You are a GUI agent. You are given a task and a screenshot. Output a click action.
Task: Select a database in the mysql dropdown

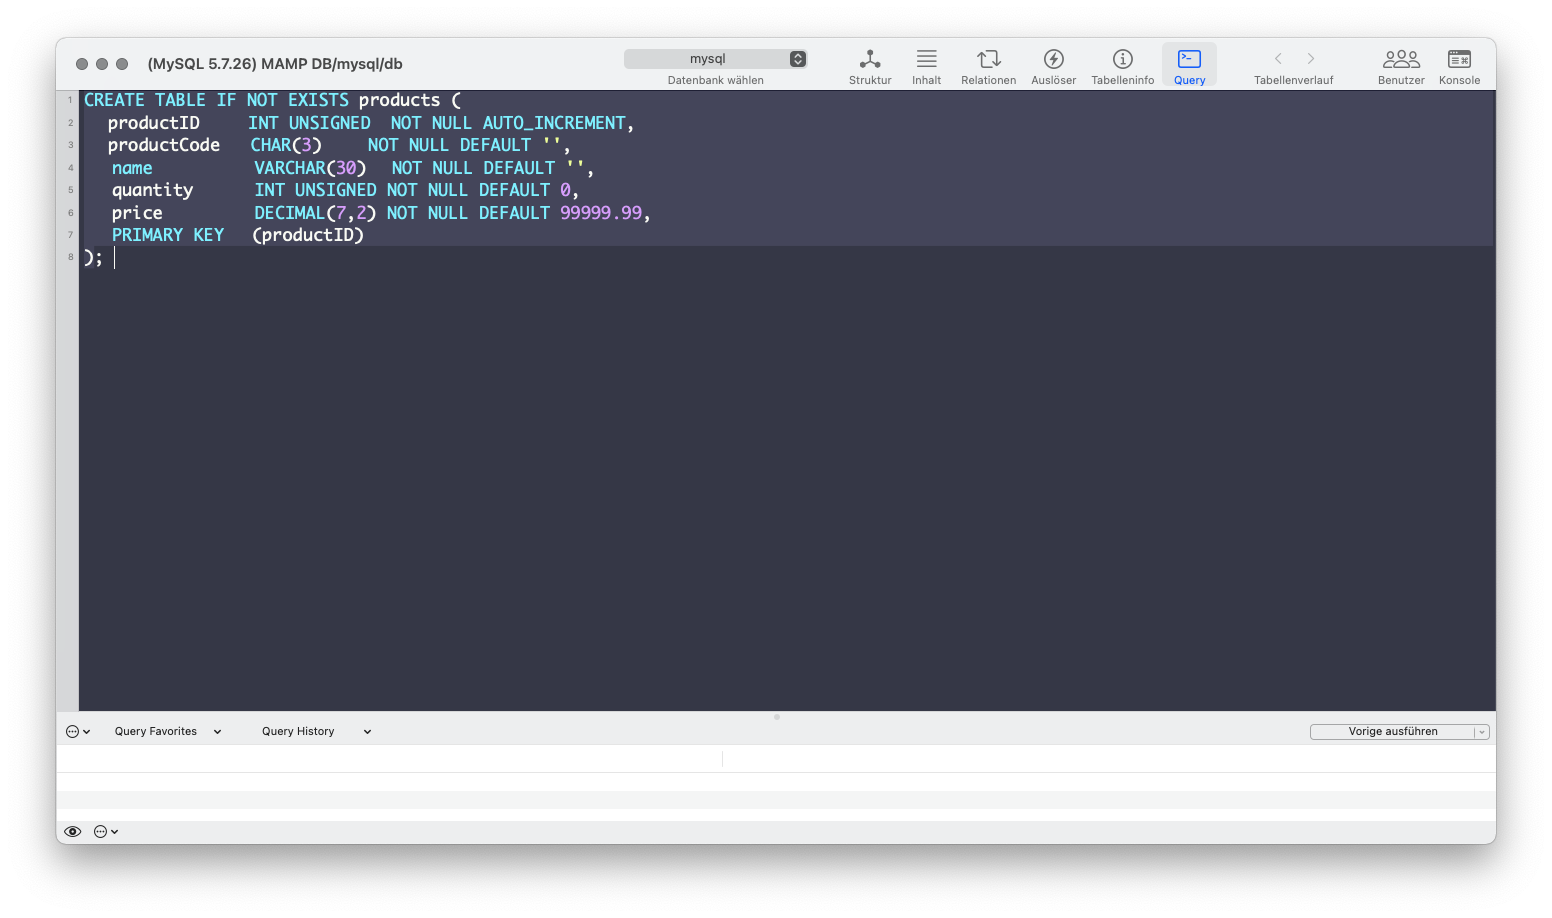point(715,59)
